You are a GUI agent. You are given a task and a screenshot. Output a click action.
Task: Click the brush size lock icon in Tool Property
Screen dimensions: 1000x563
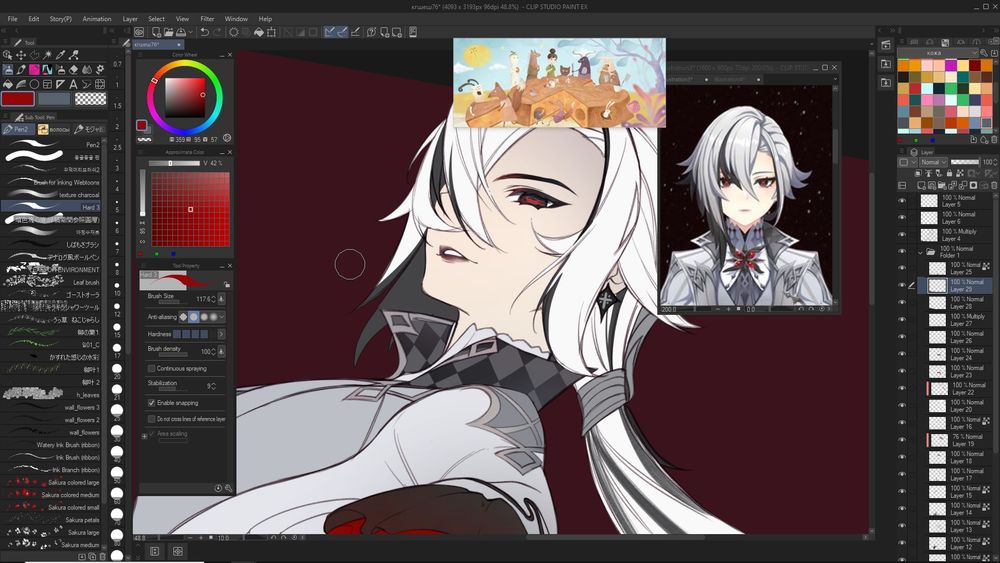226,284
